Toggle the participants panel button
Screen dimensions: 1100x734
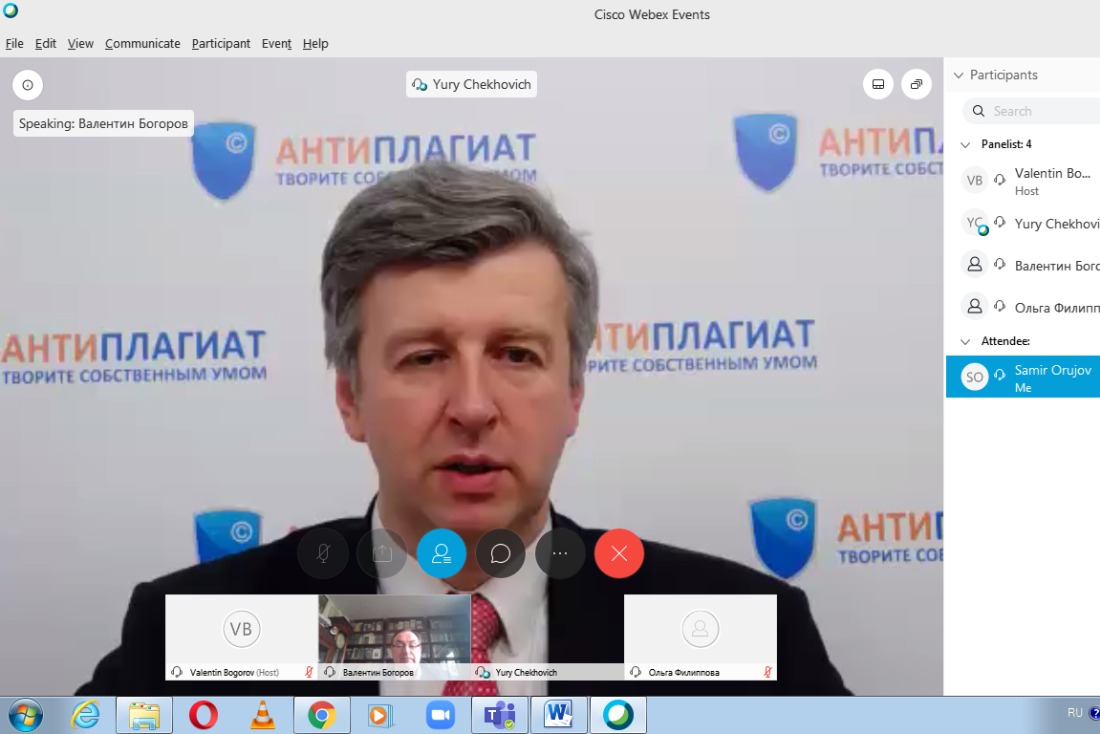coord(442,553)
